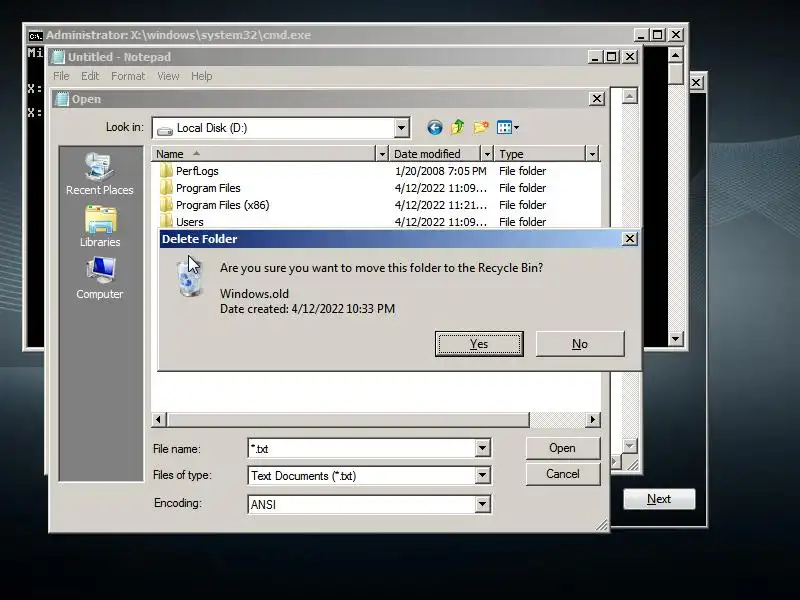Expand the Files of type dropdown

coord(482,476)
